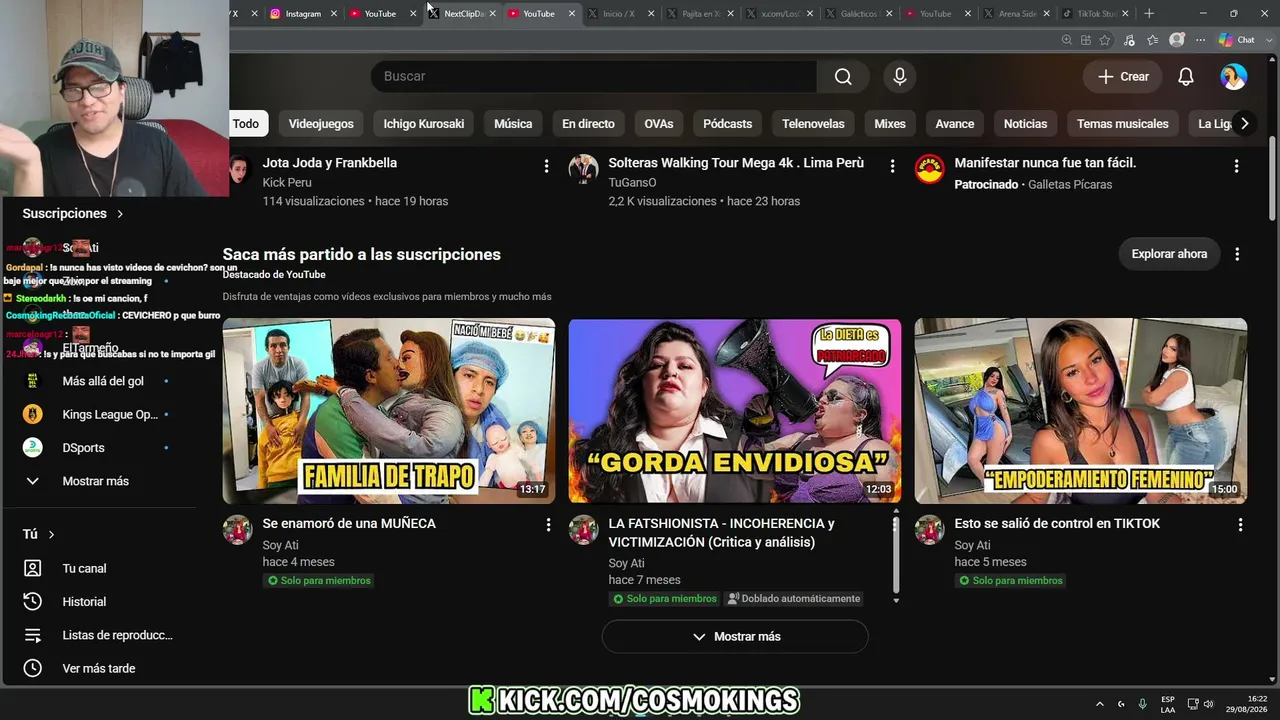
Task: Click the Explorar ahora button
Action: pos(1169,254)
